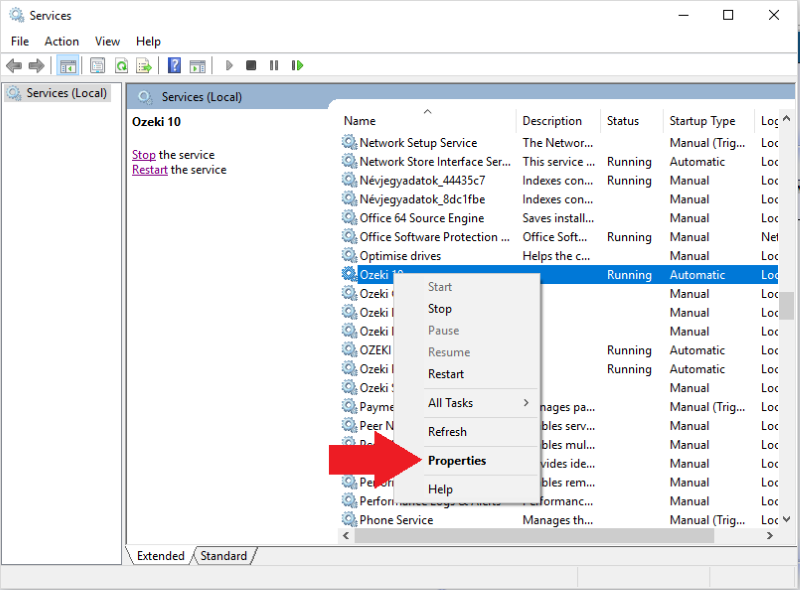Click the Stop Service square icon

(251, 65)
